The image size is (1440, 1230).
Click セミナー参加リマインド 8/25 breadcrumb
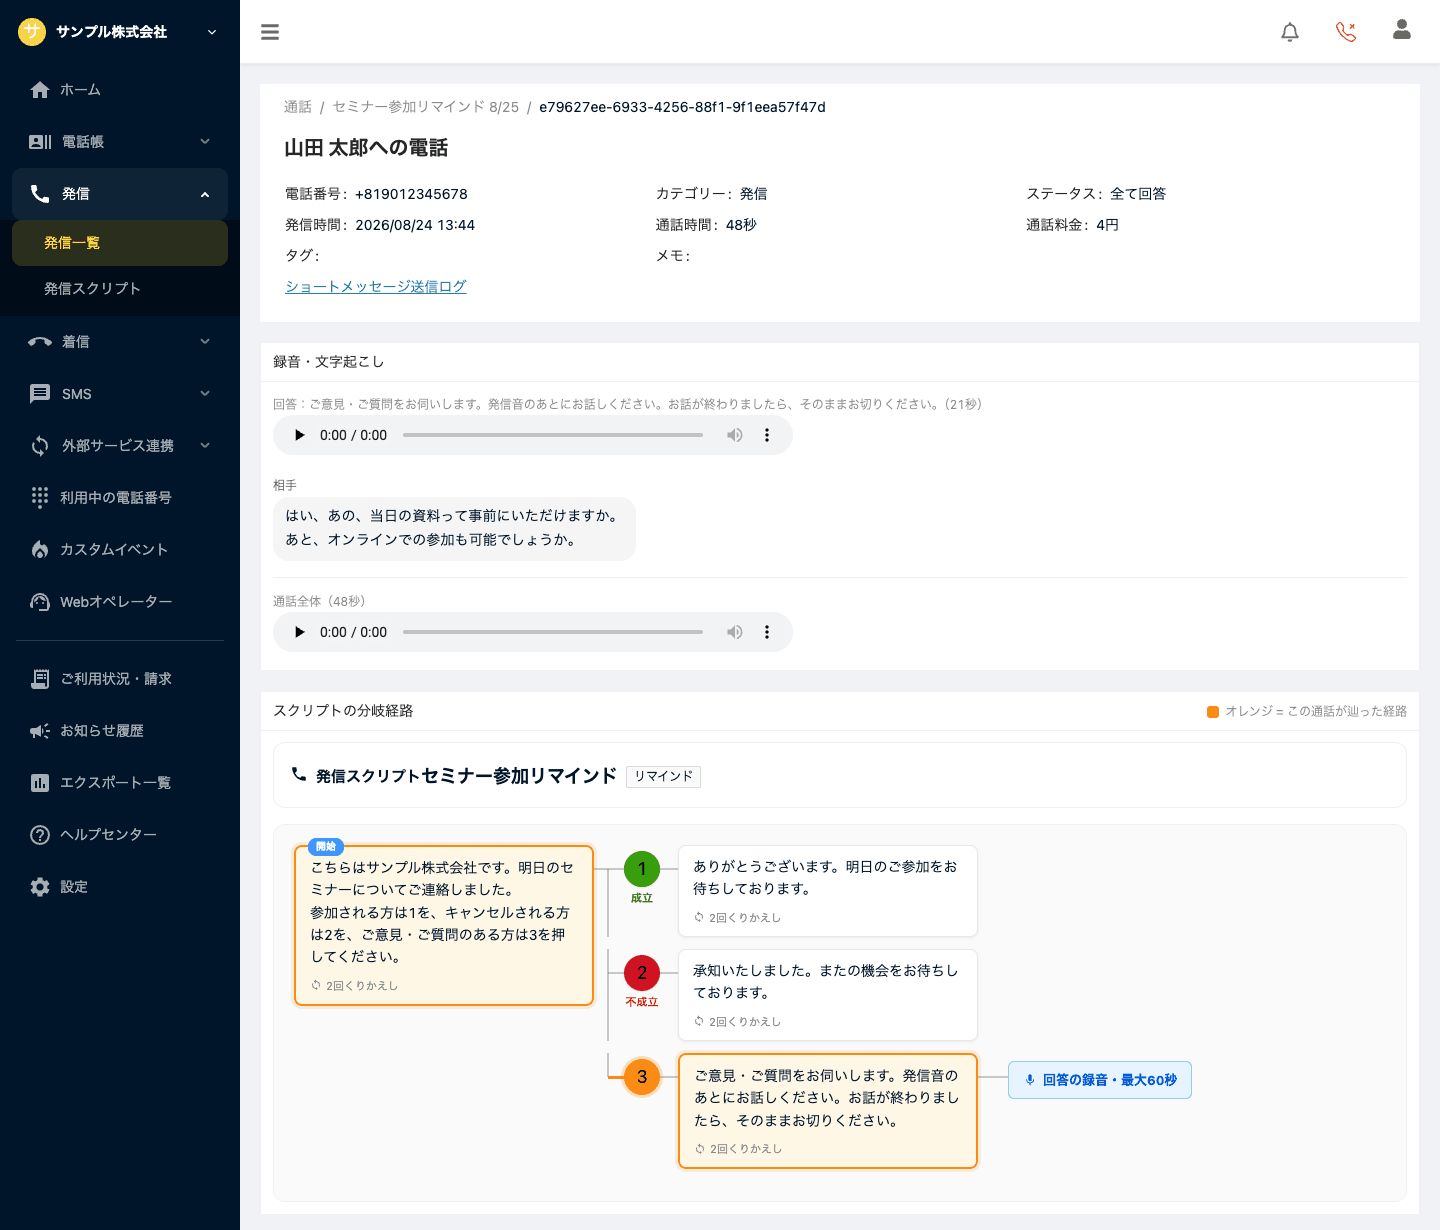tap(426, 107)
